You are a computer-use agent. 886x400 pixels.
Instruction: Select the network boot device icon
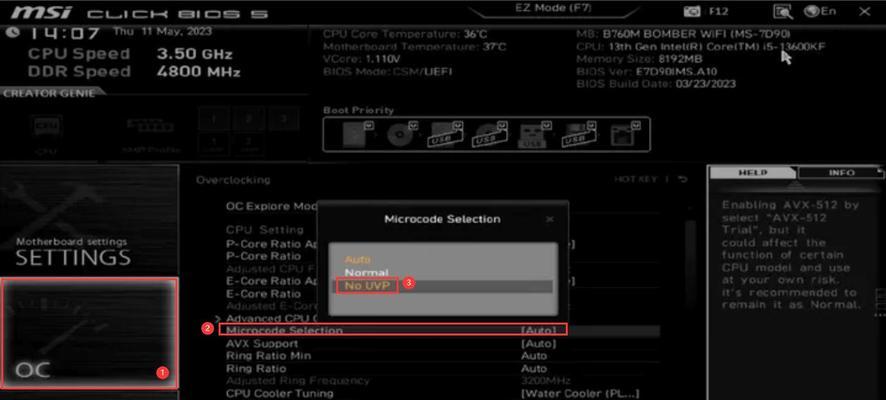pyautogui.click(x=624, y=134)
